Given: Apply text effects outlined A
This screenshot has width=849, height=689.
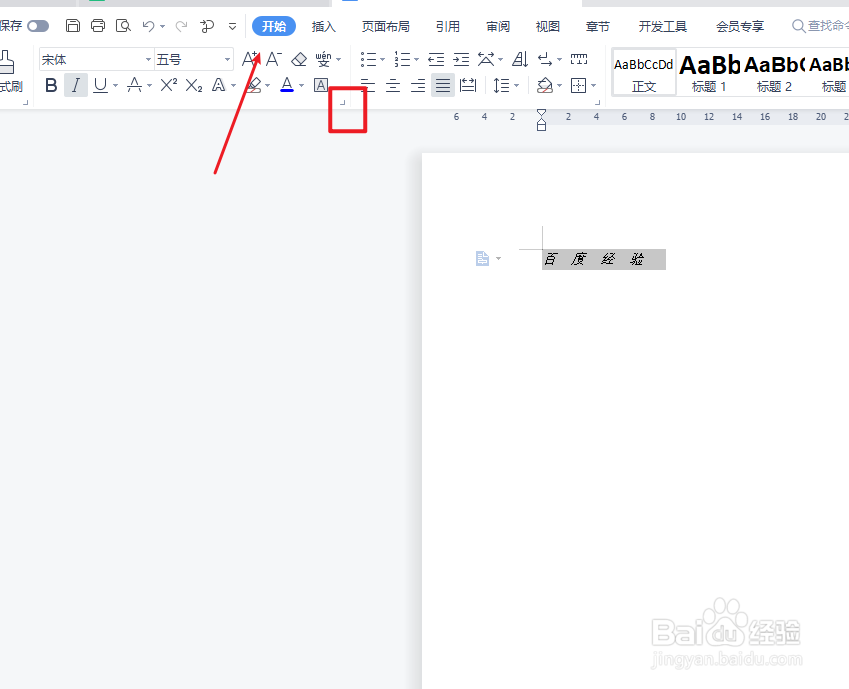Looking at the screenshot, I should (x=218, y=85).
